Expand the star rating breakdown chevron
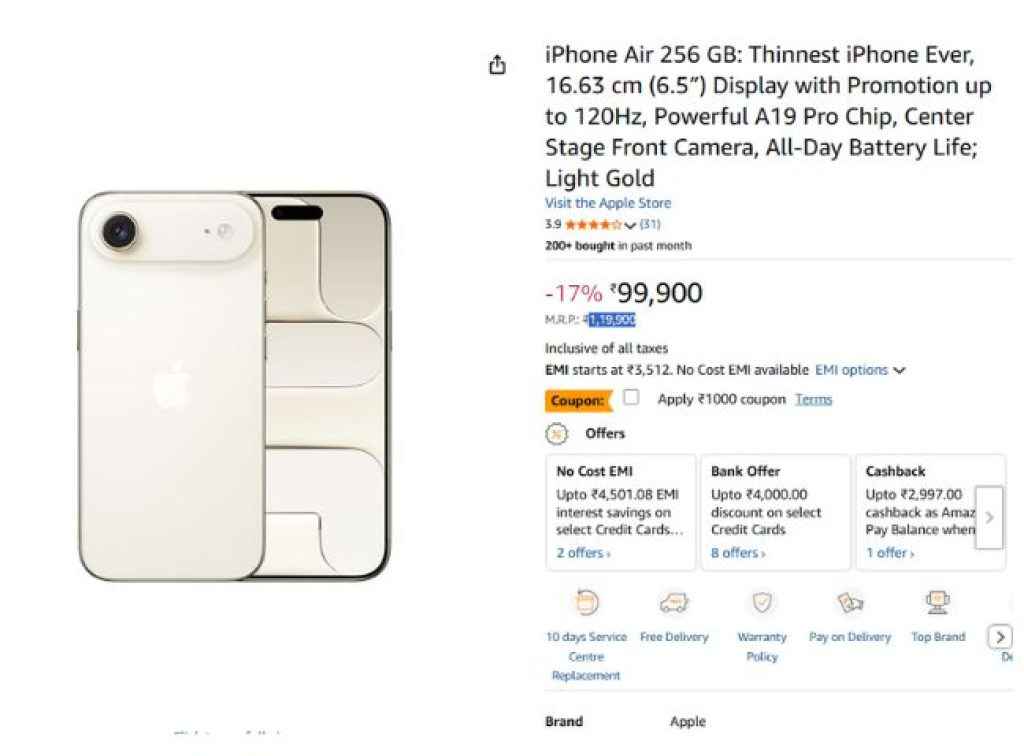The image size is (1024, 756). [x=630, y=224]
